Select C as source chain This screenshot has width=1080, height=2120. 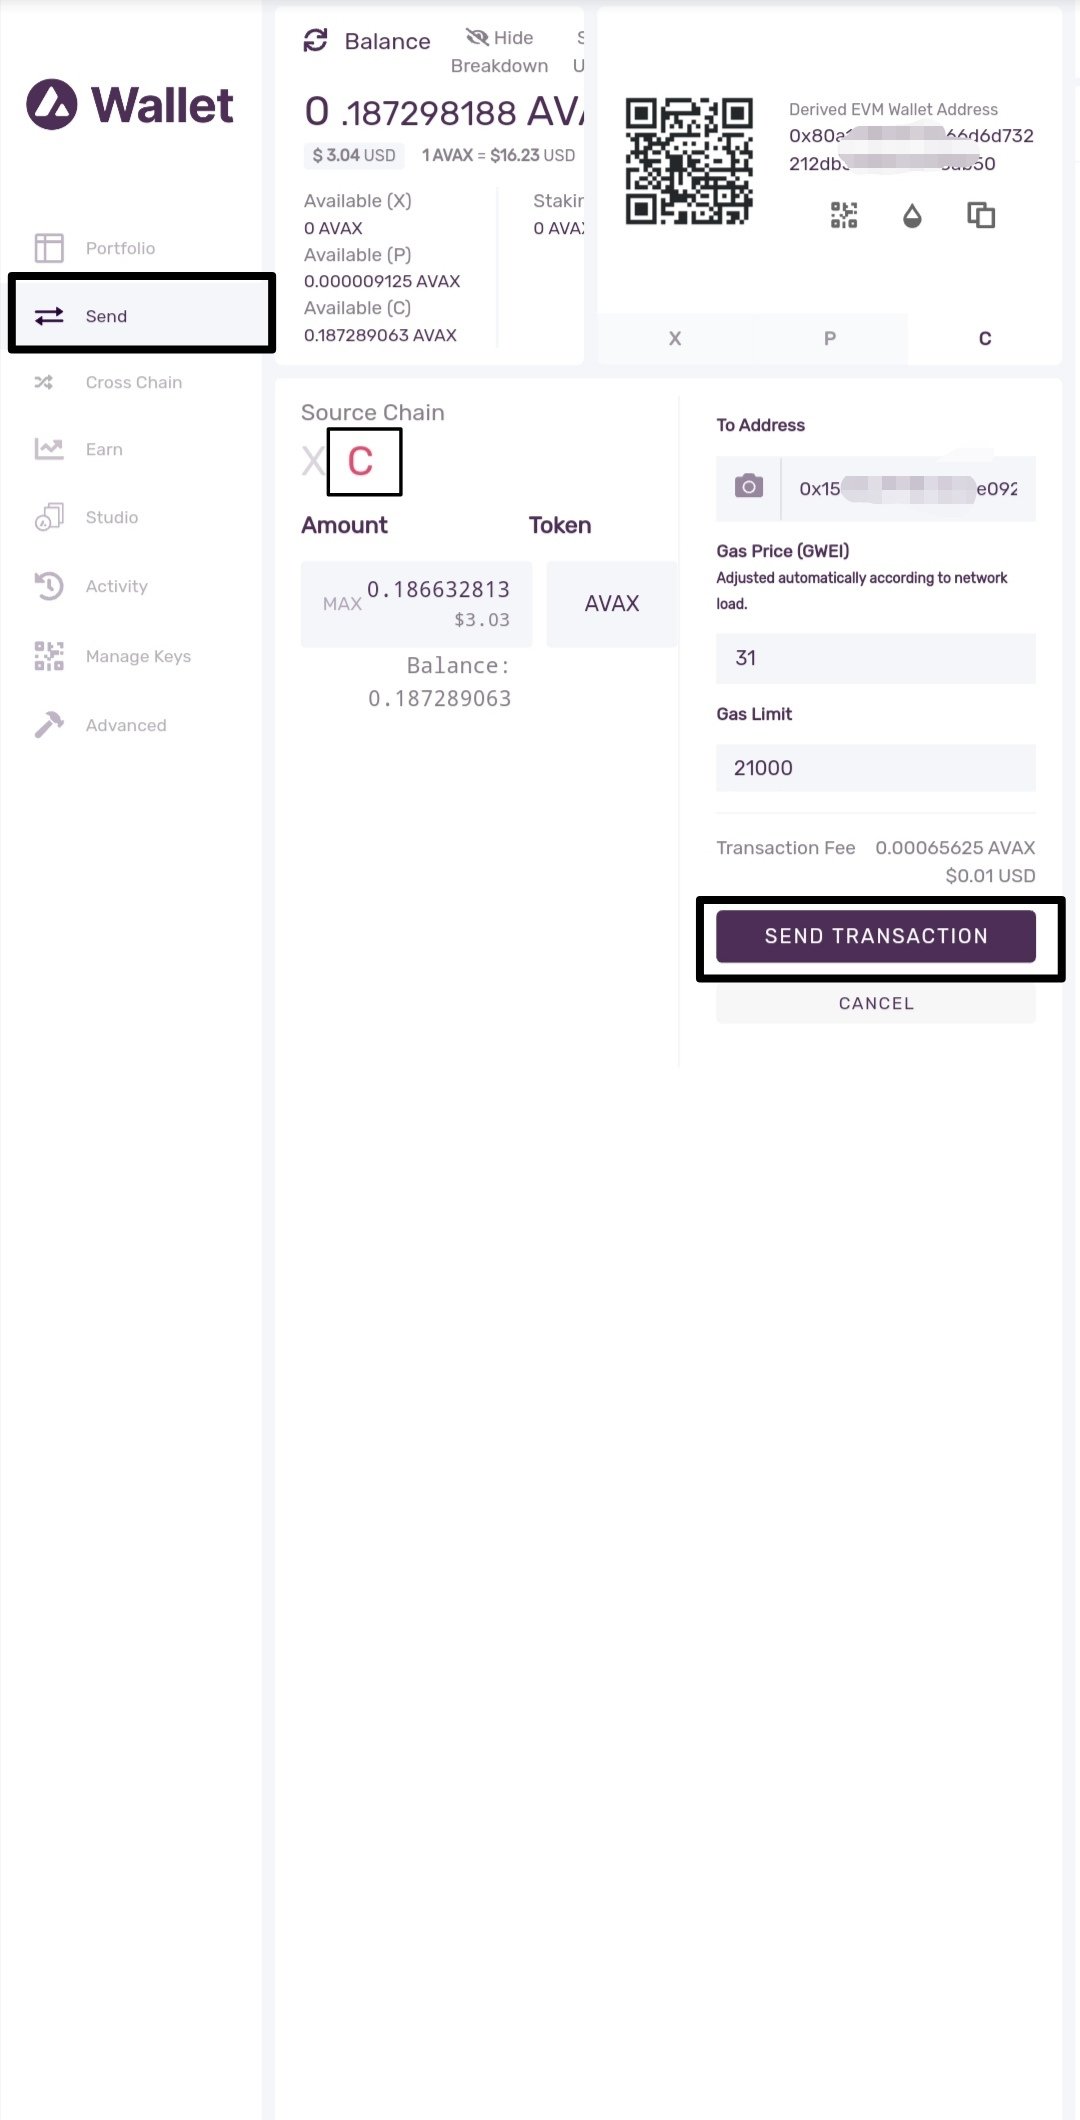(361, 461)
